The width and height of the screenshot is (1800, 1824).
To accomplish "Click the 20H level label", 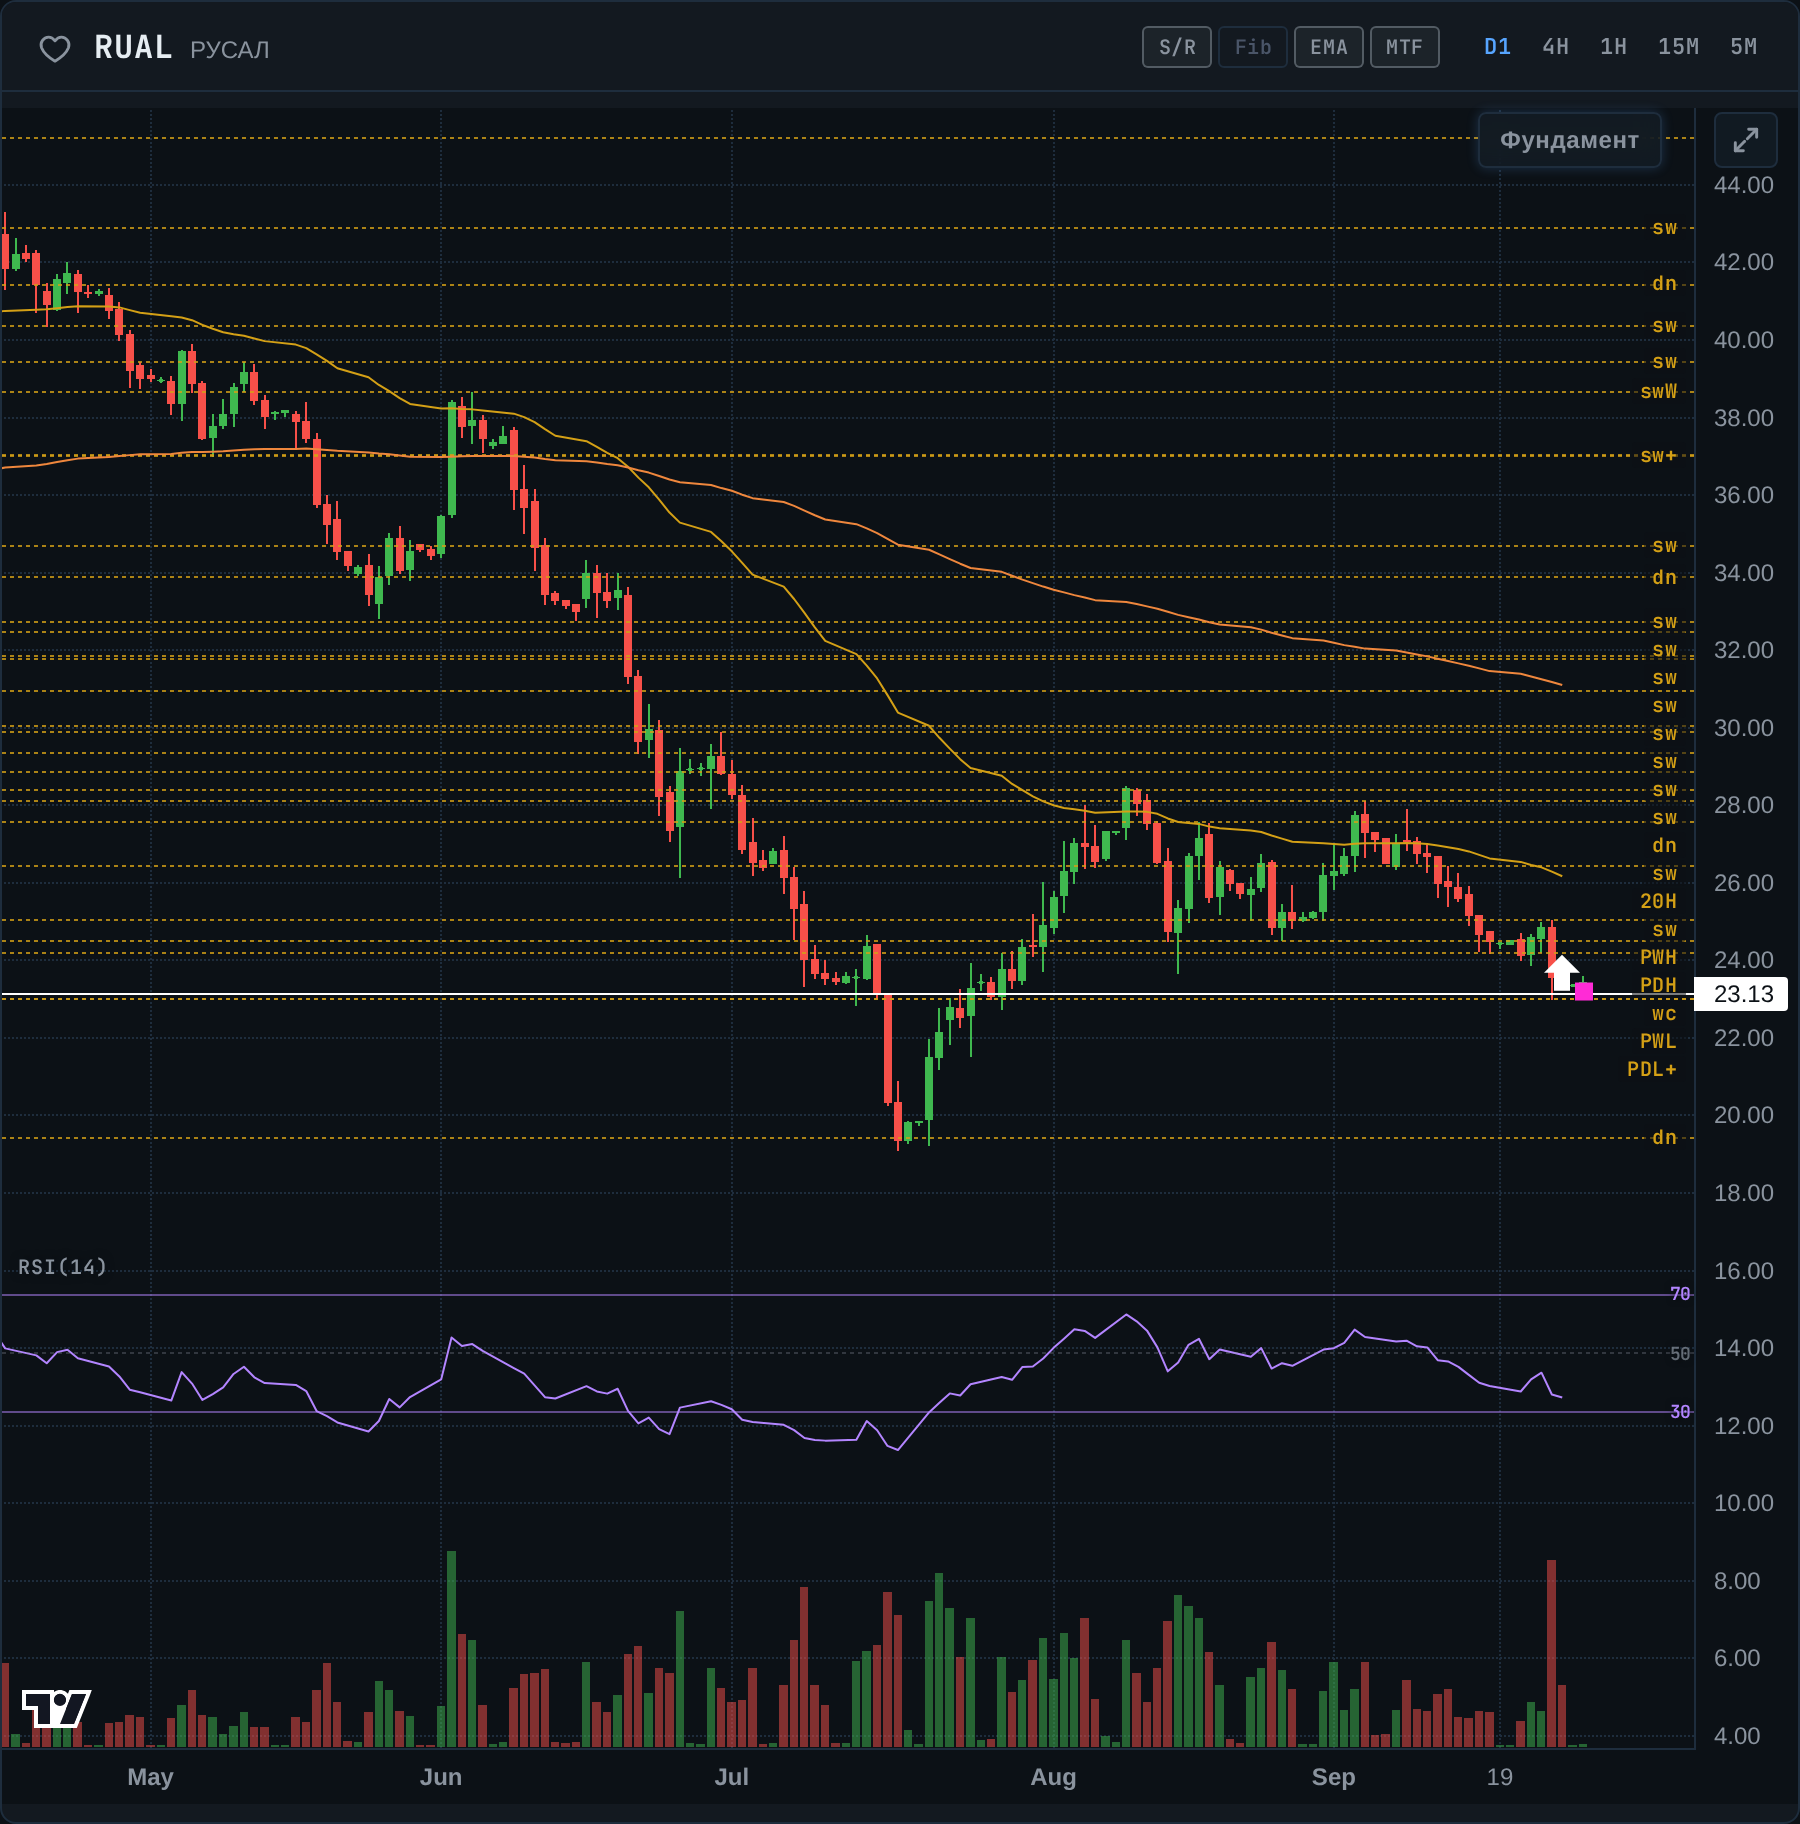I will pyautogui.click(x=1658, y=901).
